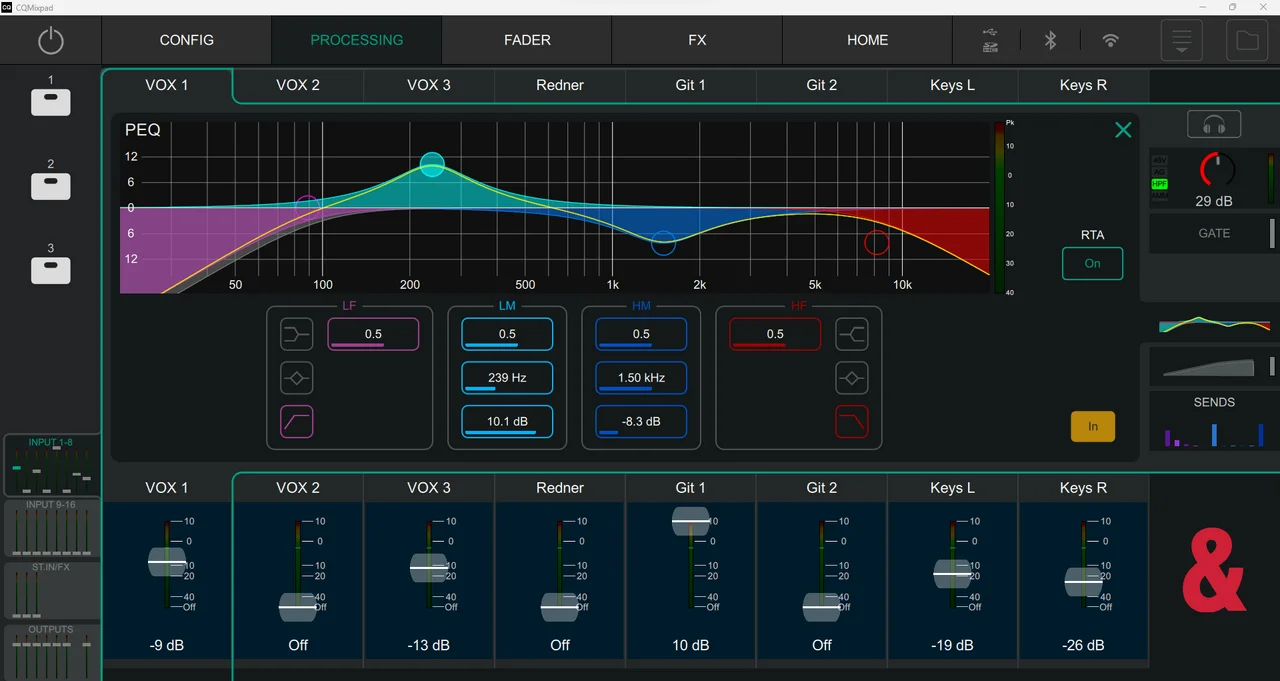
Task: Open the Bluetooth status icon
Action: [x=1050, y=40]
